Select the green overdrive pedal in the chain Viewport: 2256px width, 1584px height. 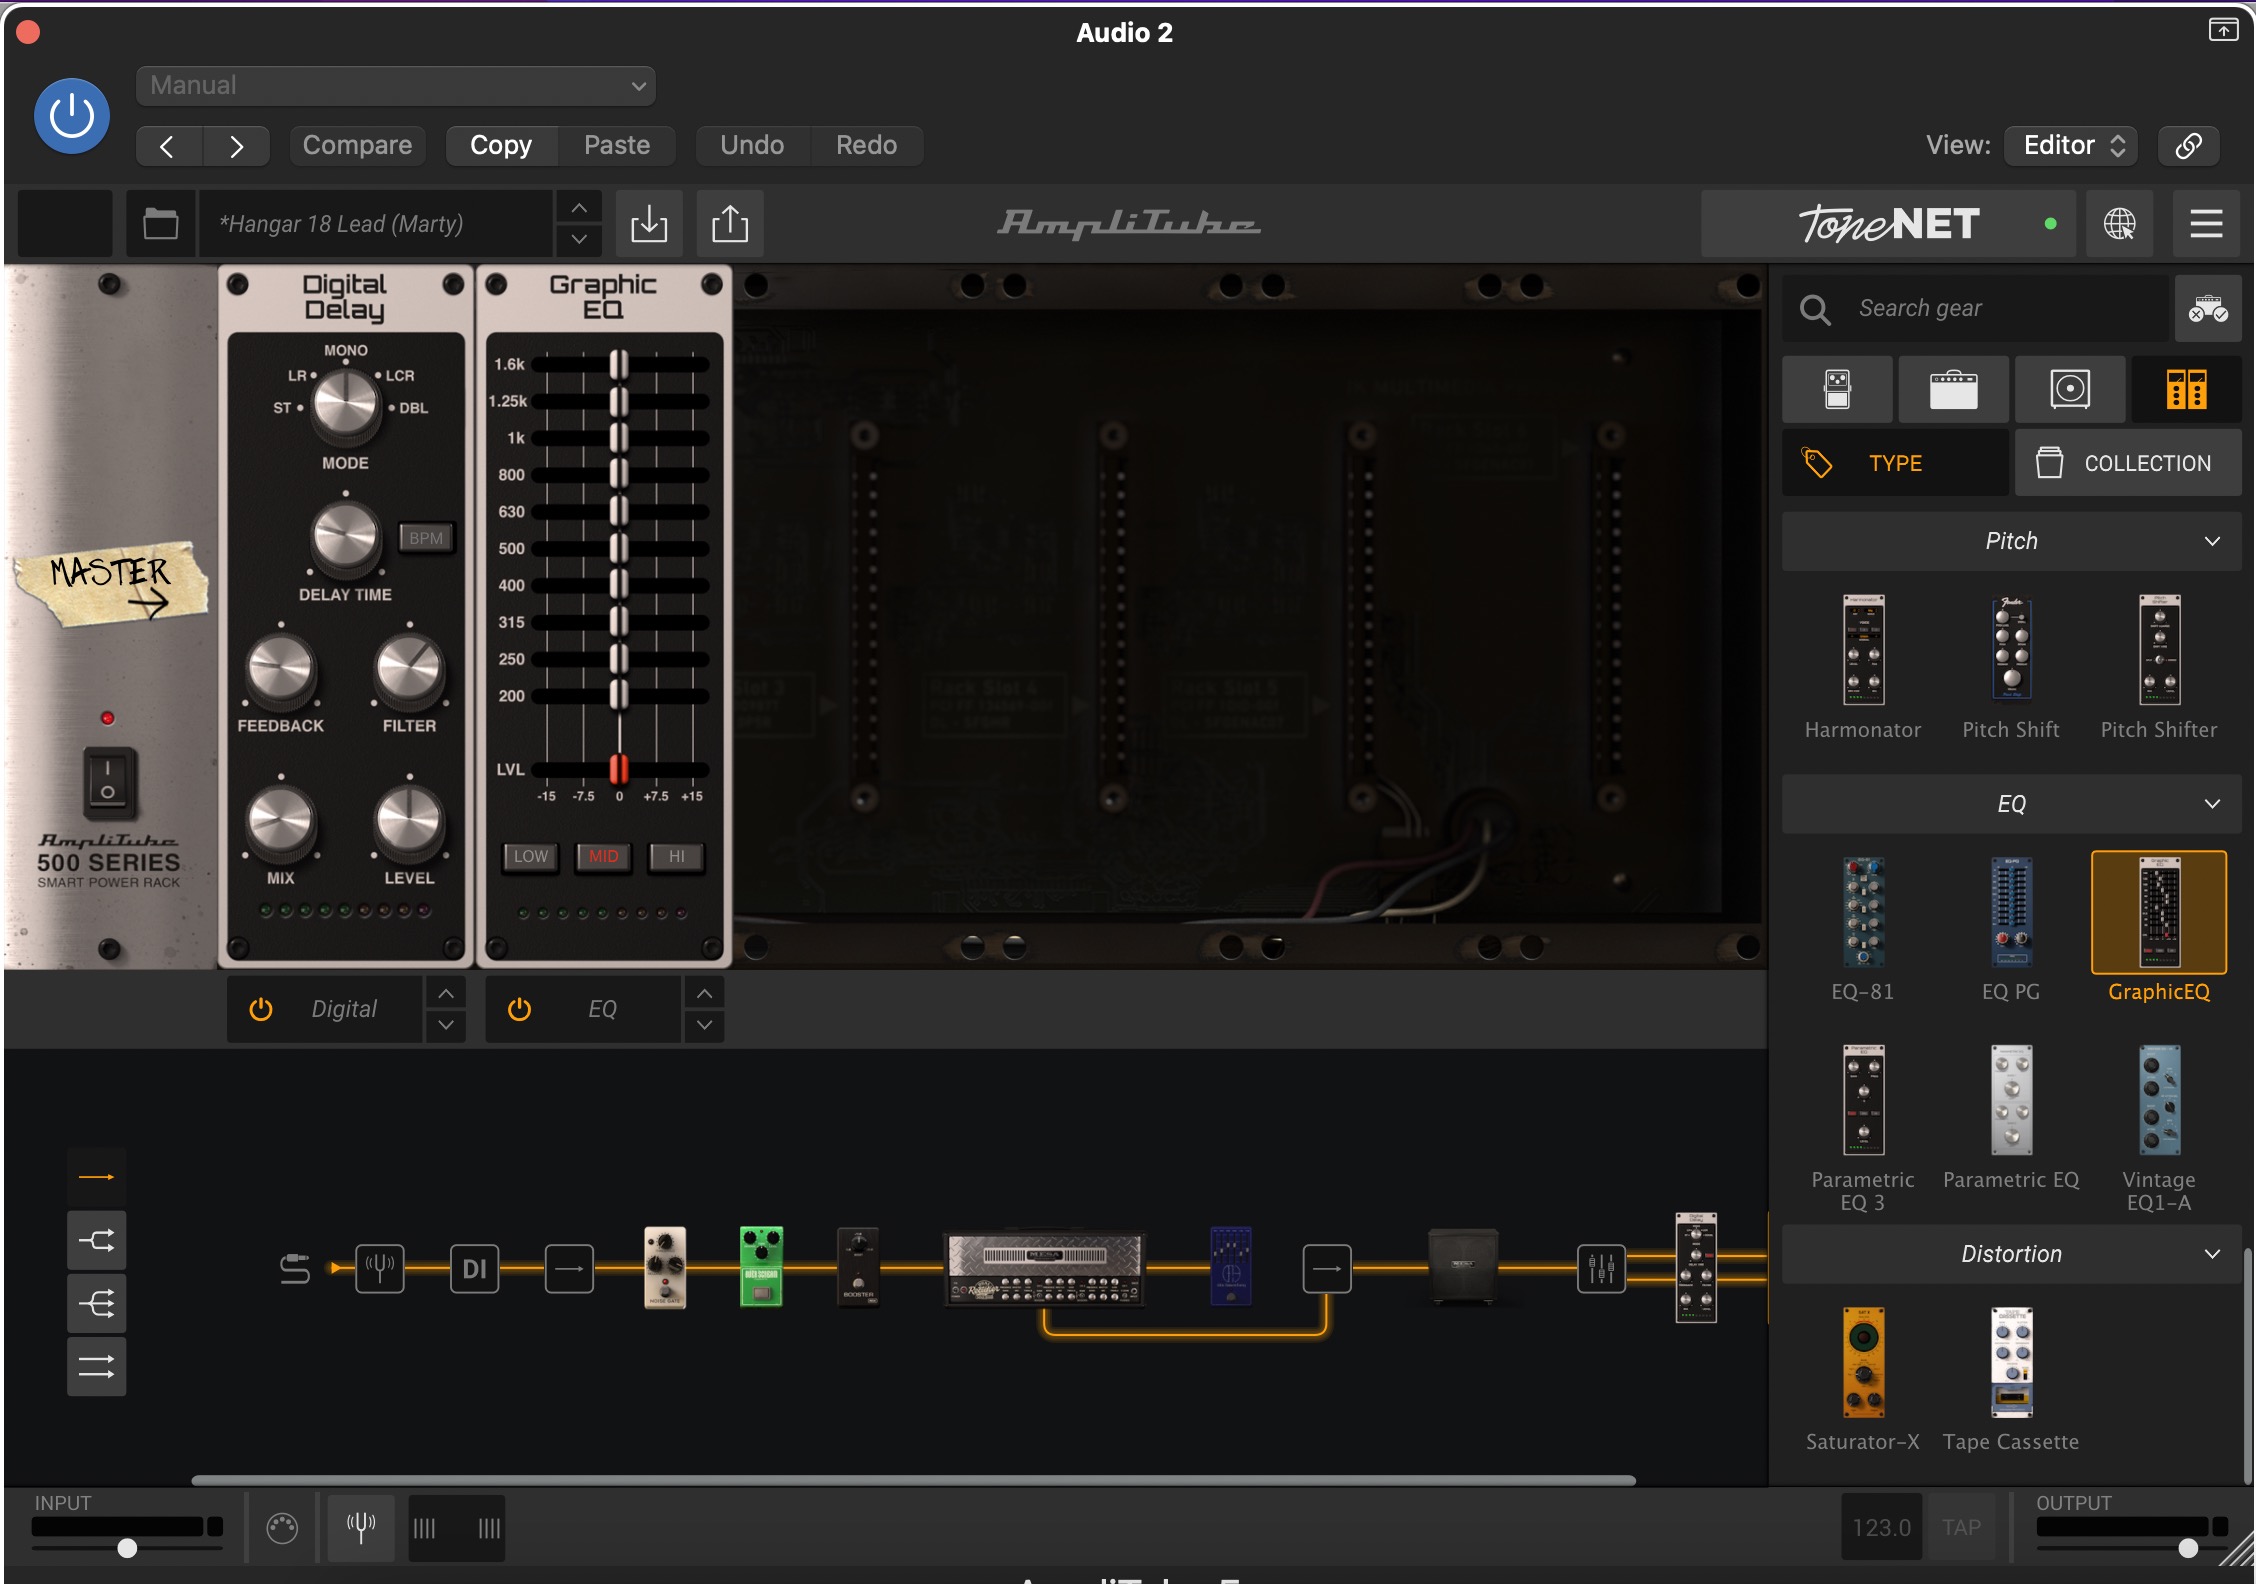(x=761, y=1266)
